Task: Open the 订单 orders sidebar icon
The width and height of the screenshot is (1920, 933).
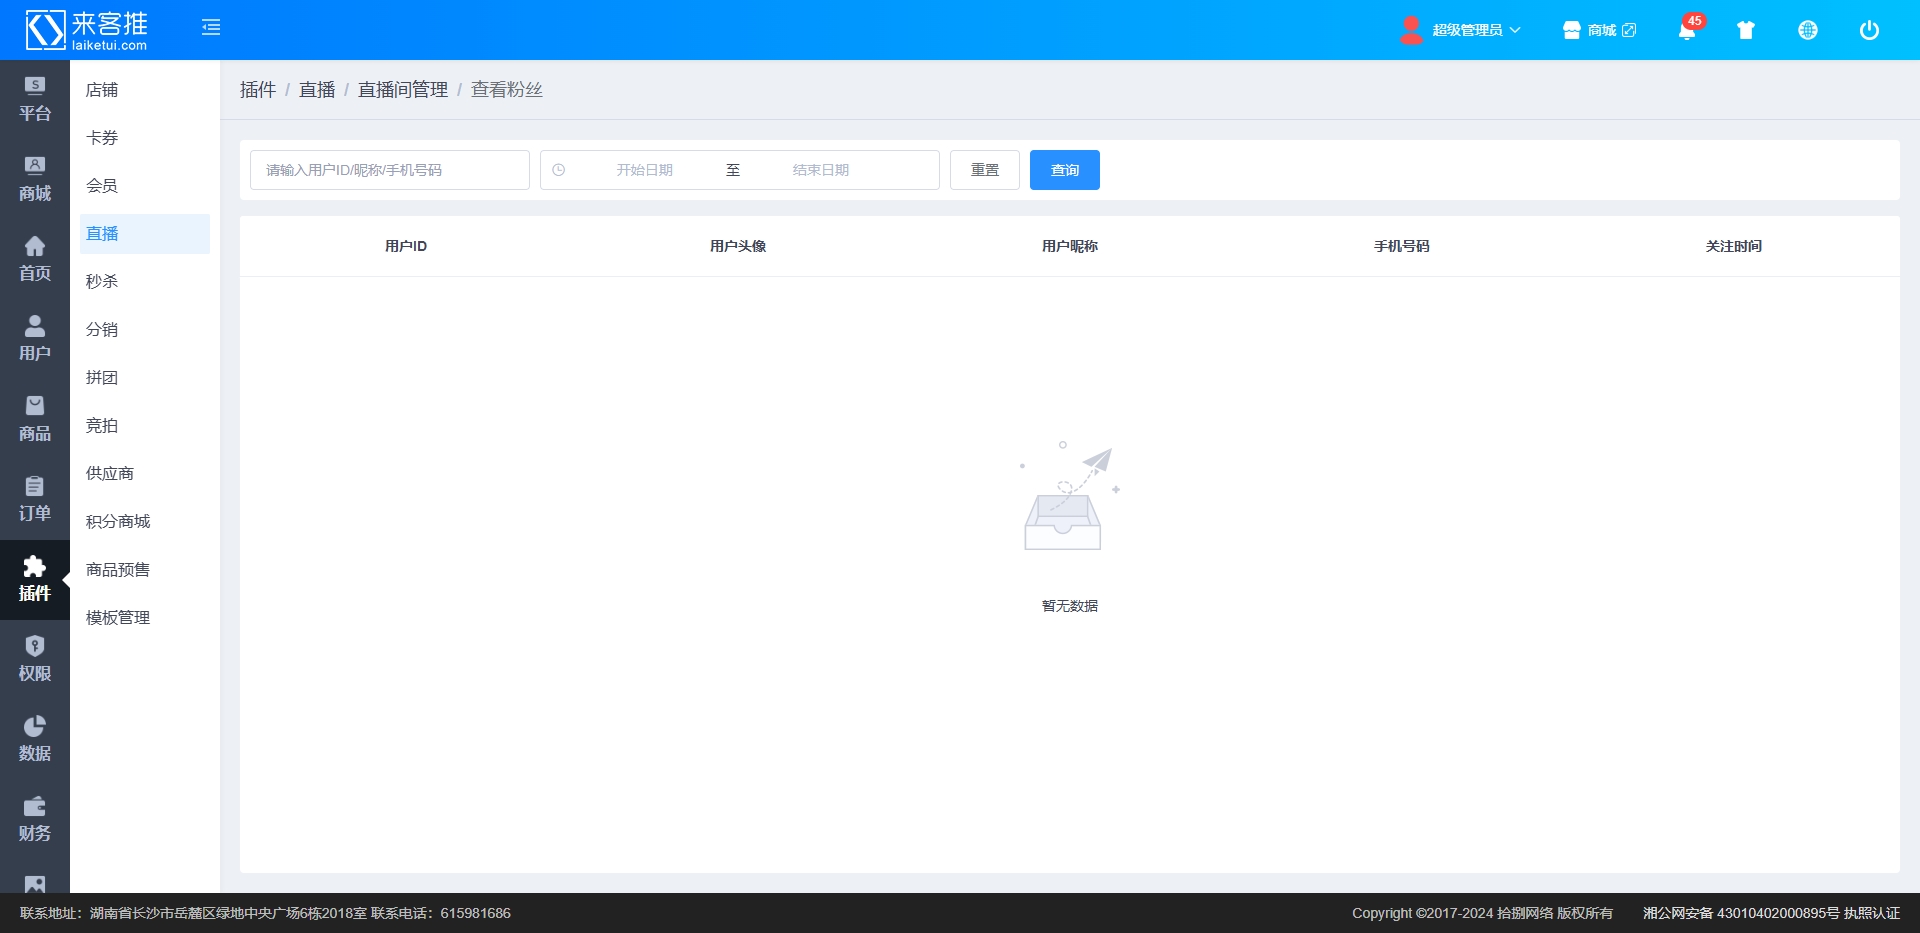Action: tap(35, 498)
